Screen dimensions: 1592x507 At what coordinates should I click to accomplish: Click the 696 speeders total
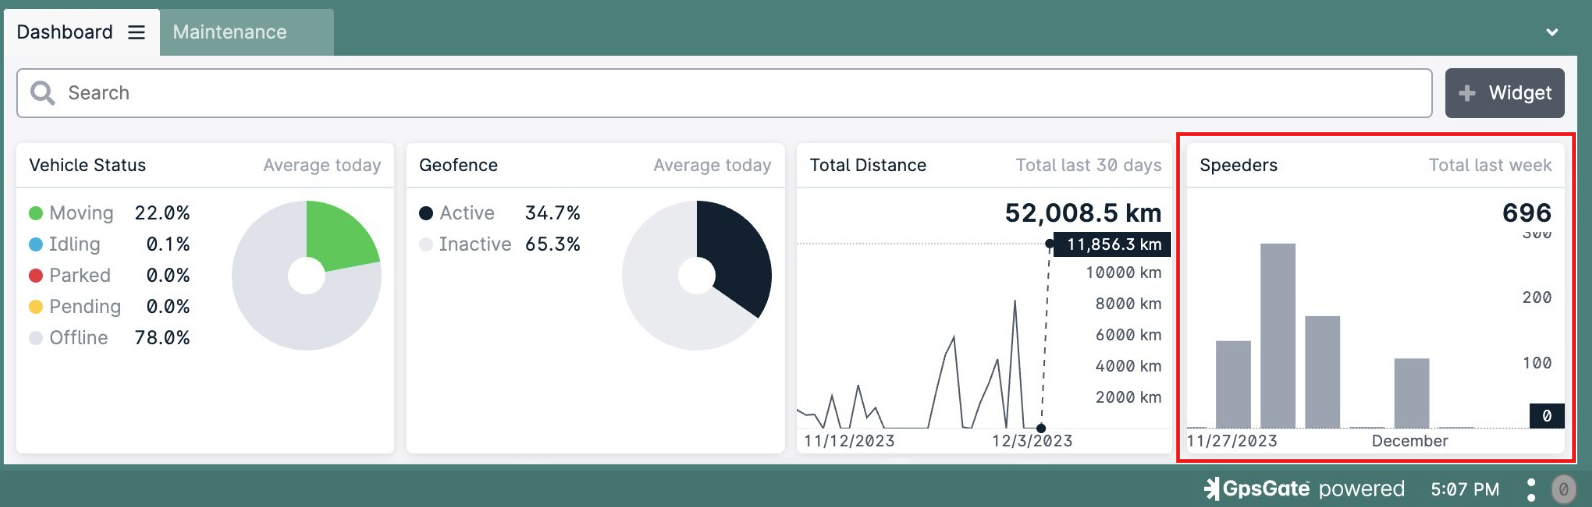click(x=1527, y=213)
